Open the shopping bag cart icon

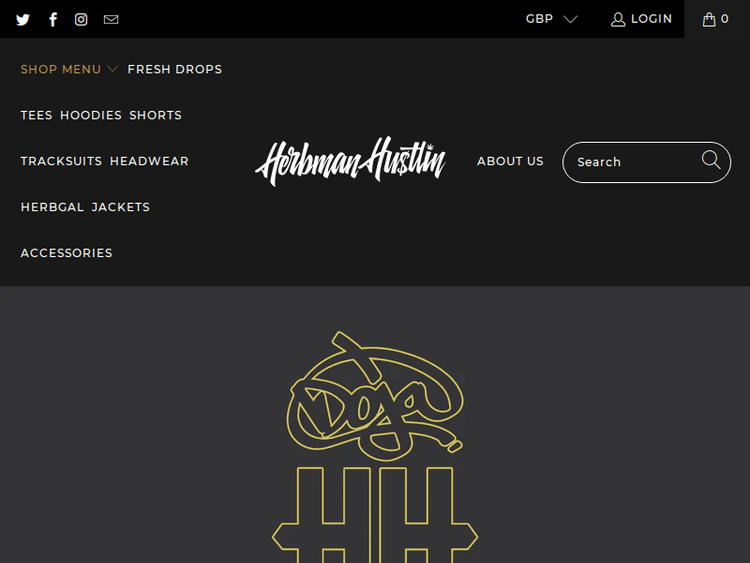pos(709,19)
